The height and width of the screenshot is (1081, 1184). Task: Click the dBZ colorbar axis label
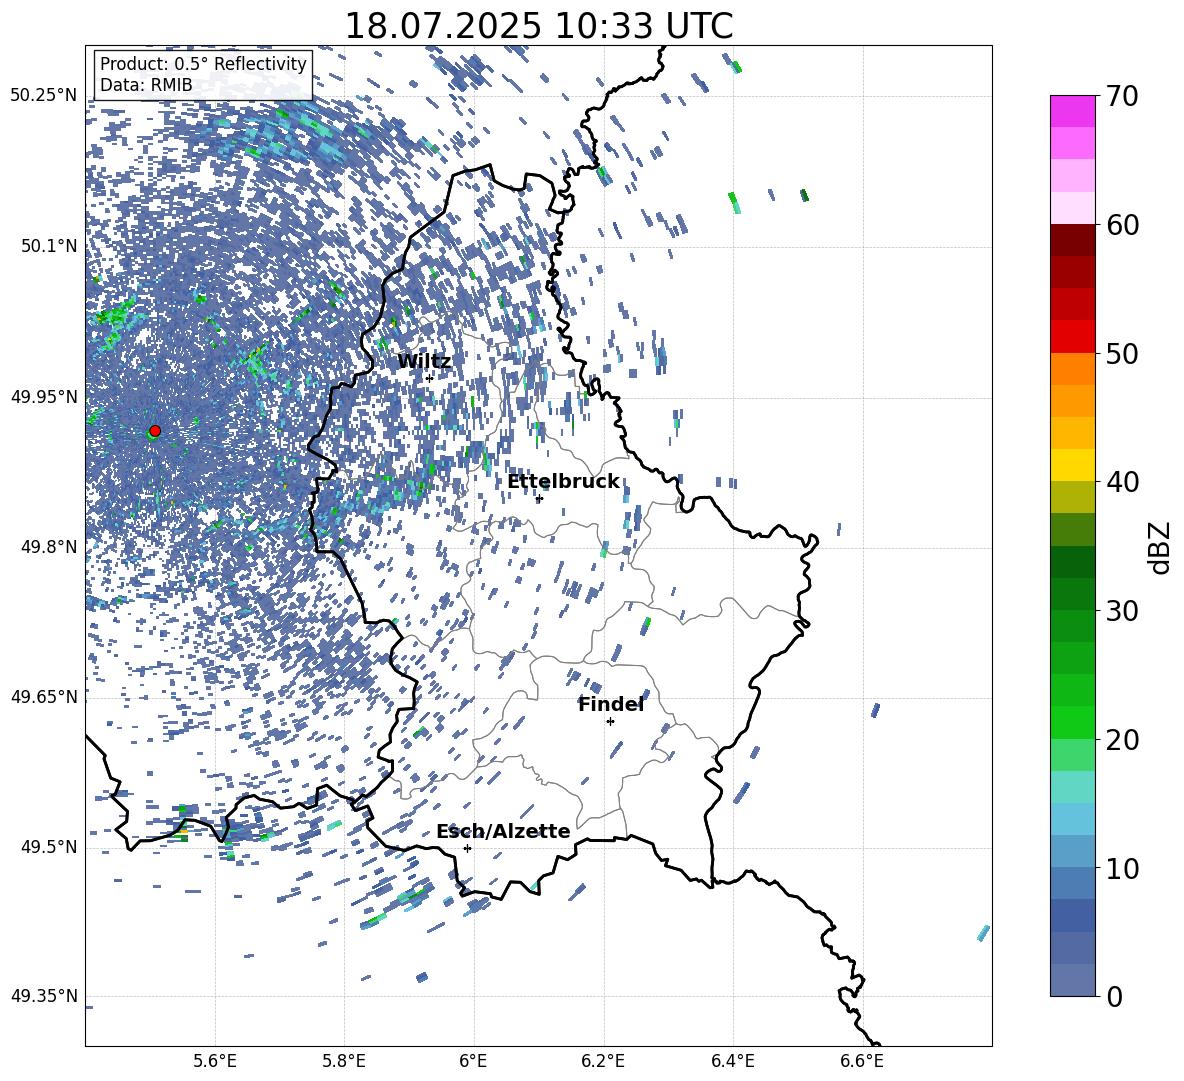[1161, 547]
